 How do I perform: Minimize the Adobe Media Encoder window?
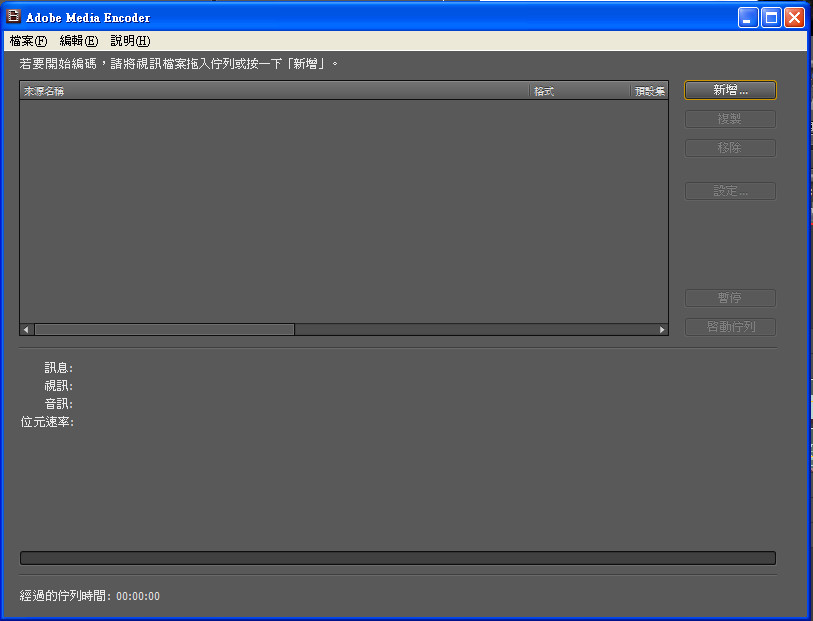[748, 18]
